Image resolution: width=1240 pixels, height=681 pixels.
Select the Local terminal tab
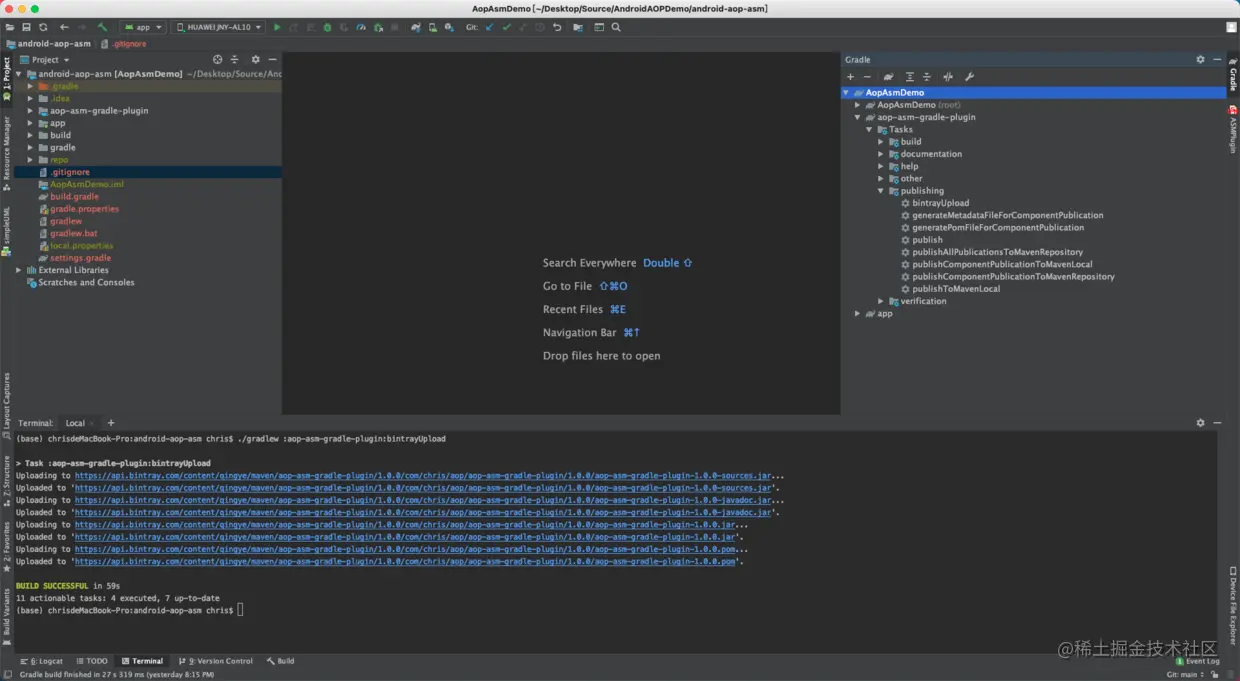(x=75, y=423)
